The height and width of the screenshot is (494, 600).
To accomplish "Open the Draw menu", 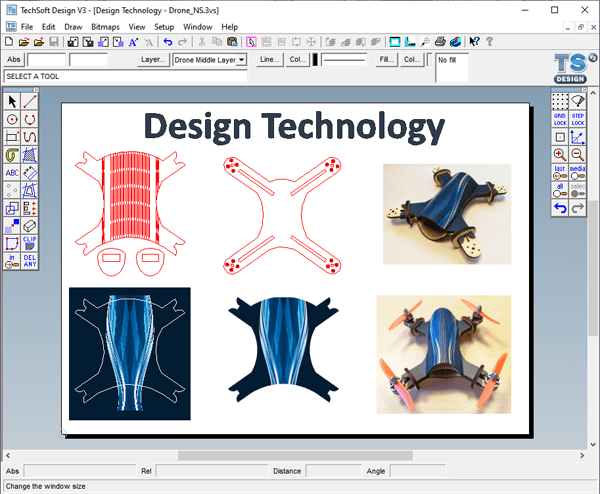I will coord(73,27).
